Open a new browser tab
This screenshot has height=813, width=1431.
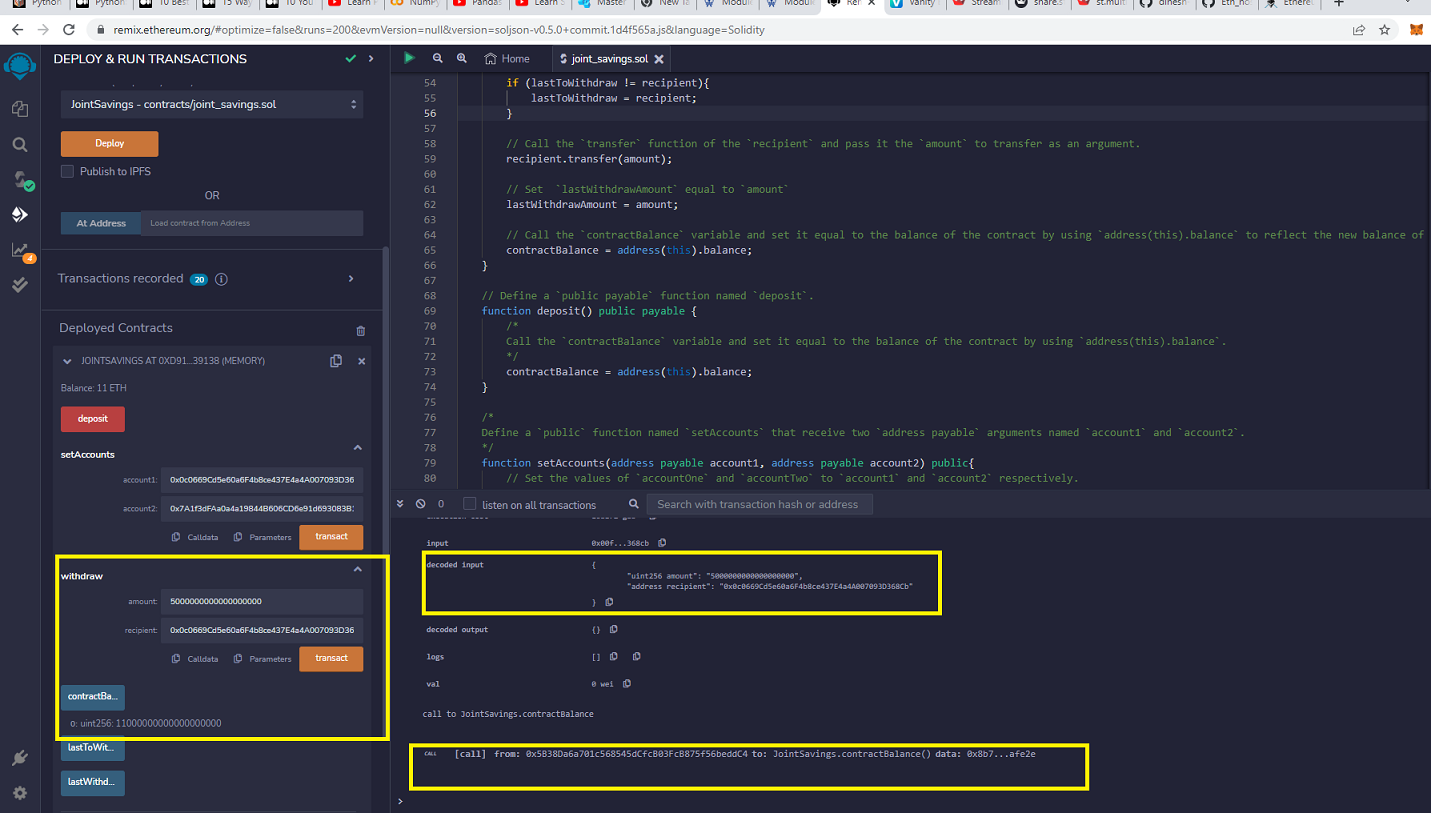point(1339,4)
